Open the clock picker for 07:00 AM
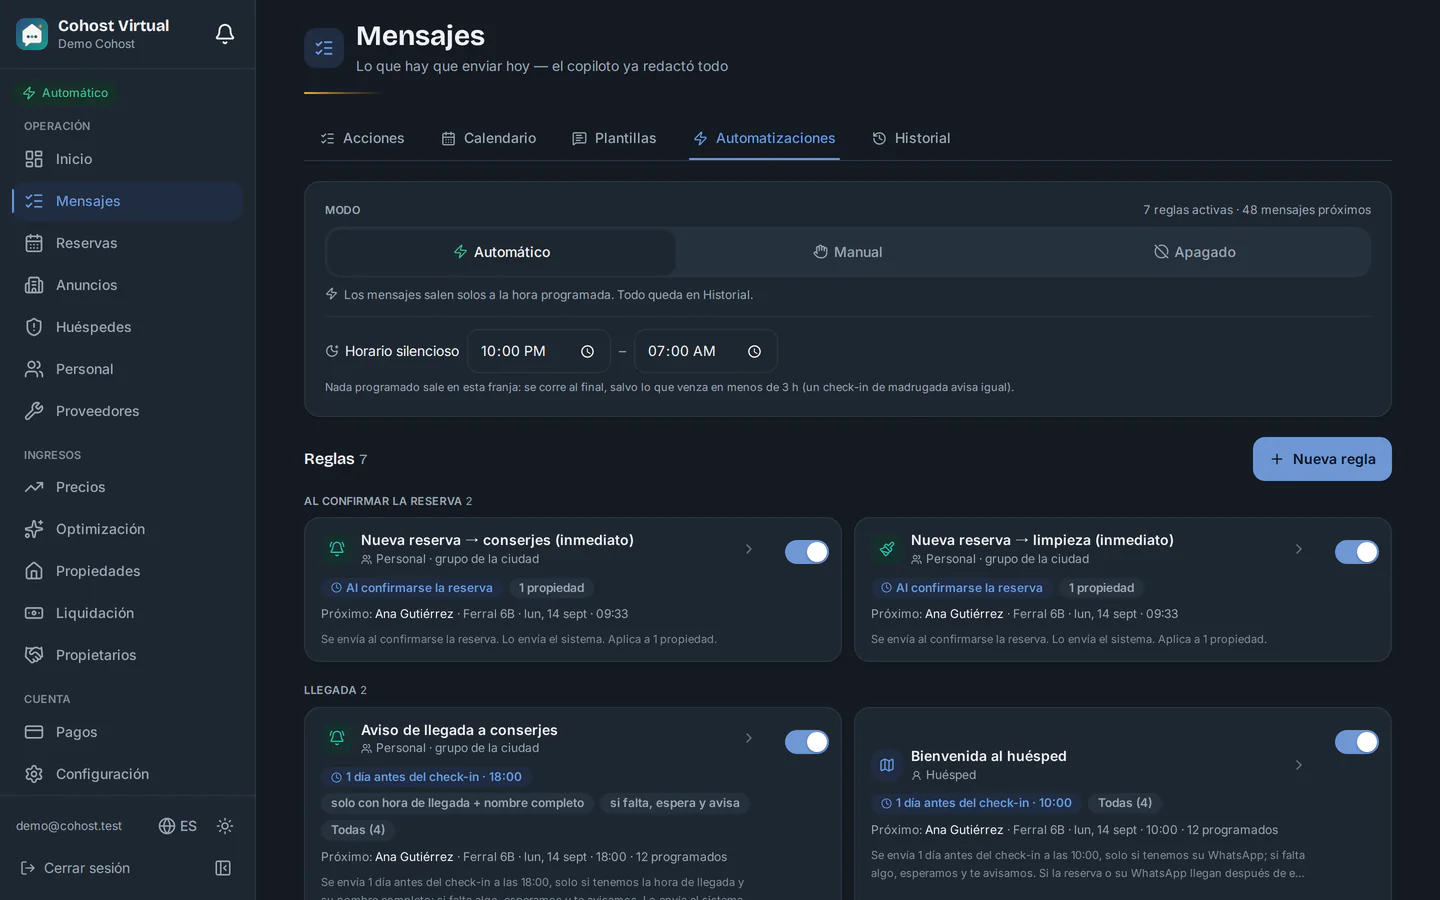 pos(755,352)
